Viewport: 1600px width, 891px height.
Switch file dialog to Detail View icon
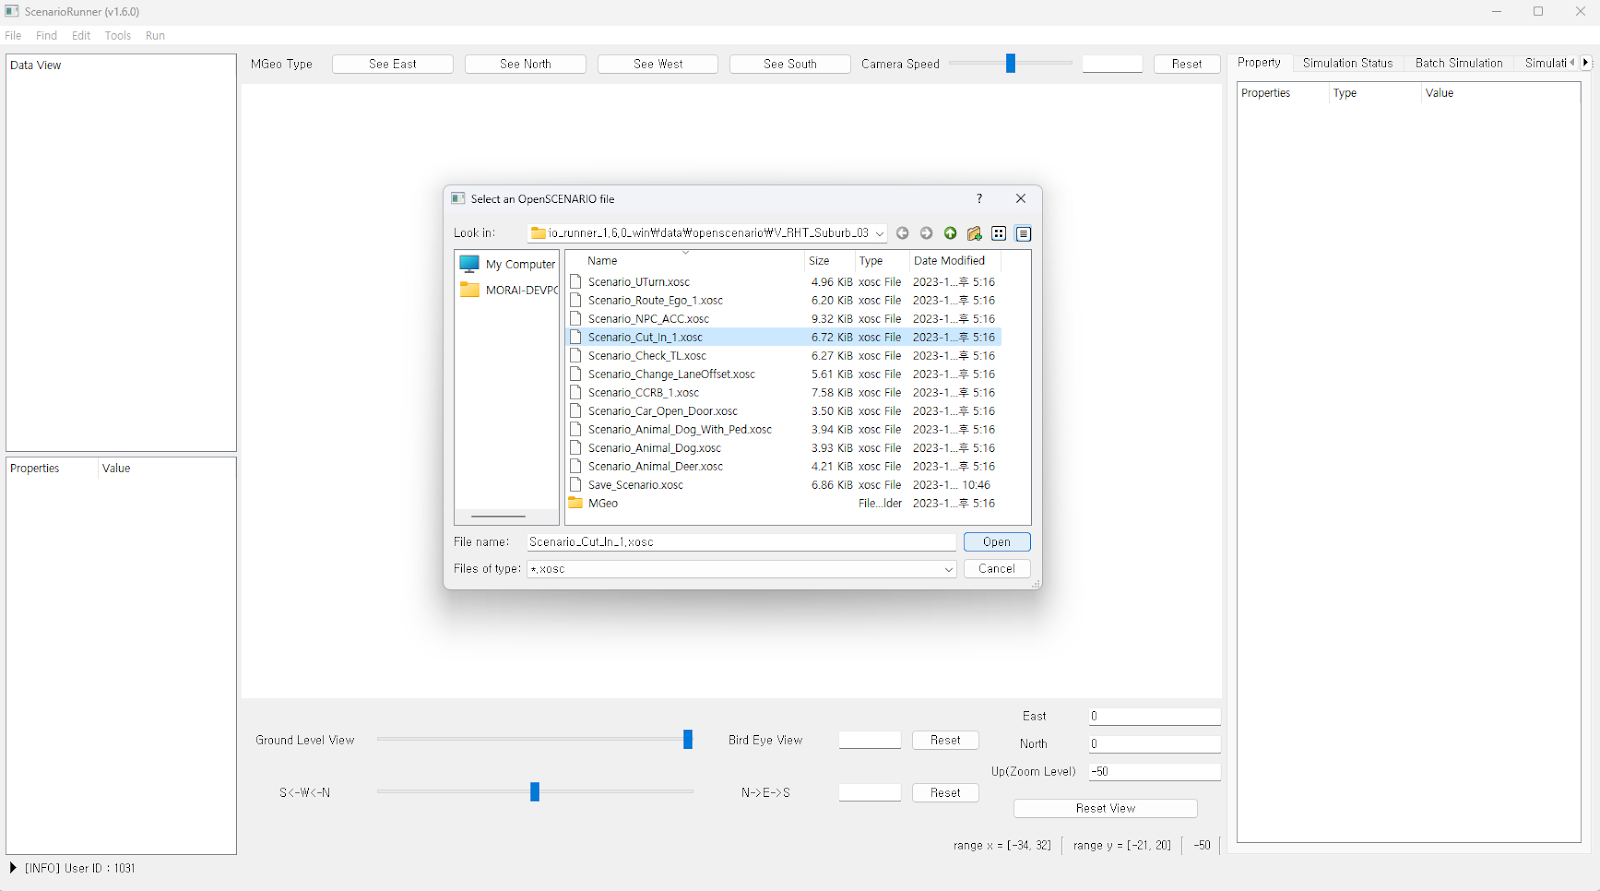pos(1023,233)
